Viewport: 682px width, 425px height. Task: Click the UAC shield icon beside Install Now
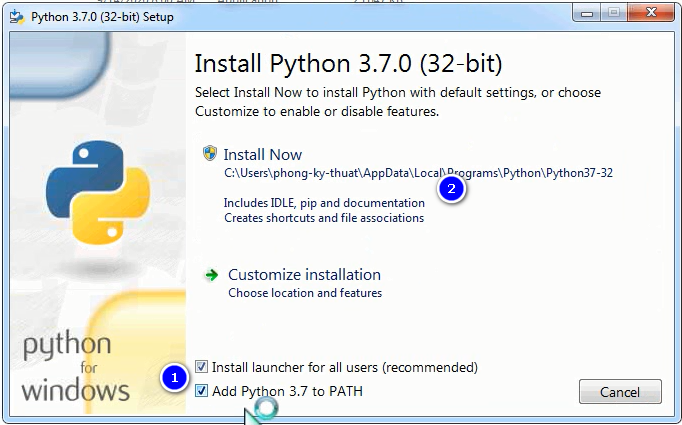(x=210, y=153)
